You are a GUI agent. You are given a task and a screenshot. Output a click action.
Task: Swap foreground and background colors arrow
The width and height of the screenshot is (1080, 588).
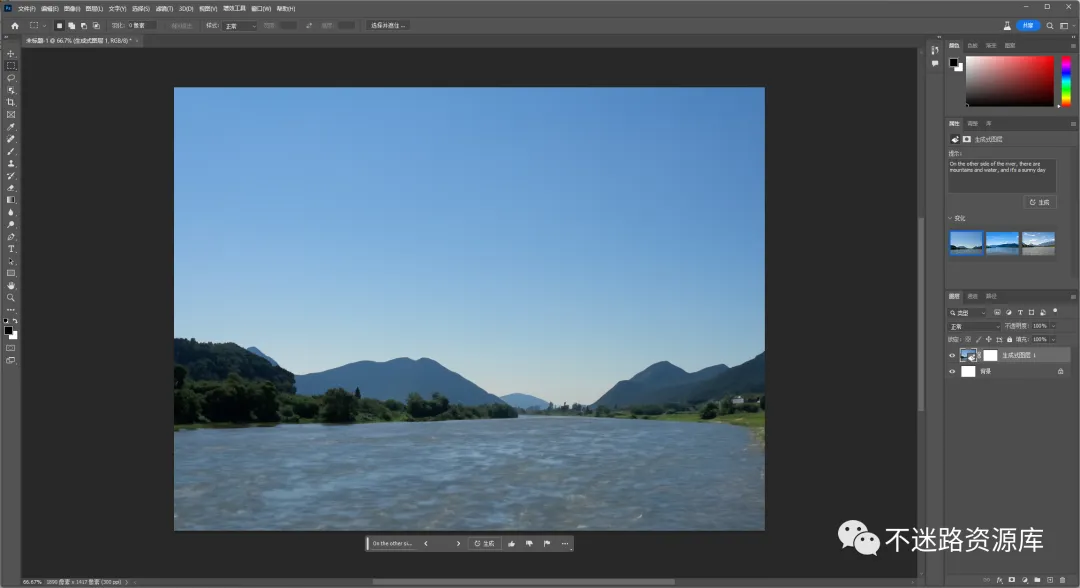coord(15,321)
